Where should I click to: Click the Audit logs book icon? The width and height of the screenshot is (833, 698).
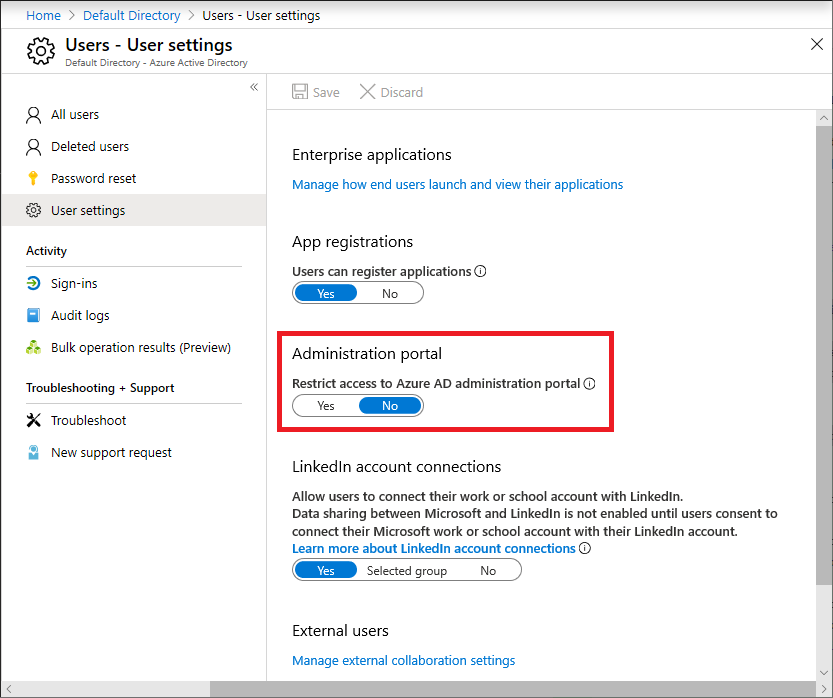(33, 316)
